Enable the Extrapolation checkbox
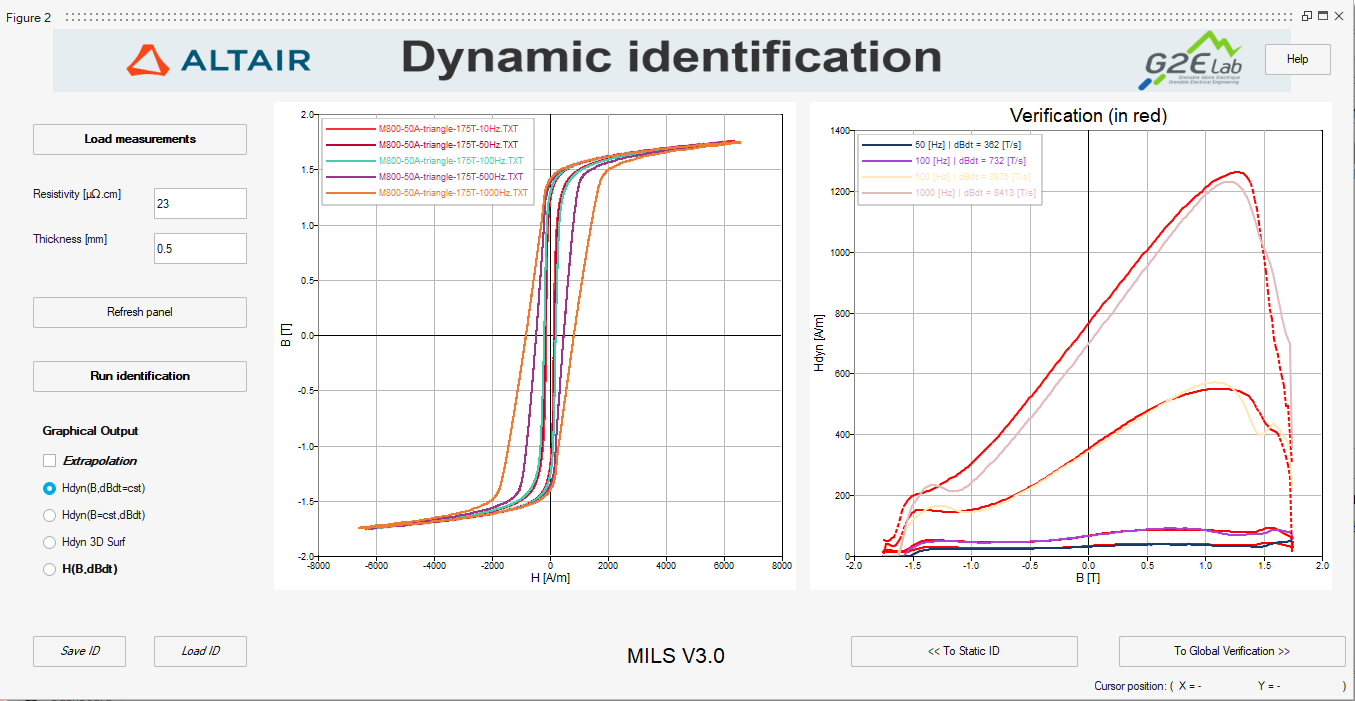 tap(50, 461)
